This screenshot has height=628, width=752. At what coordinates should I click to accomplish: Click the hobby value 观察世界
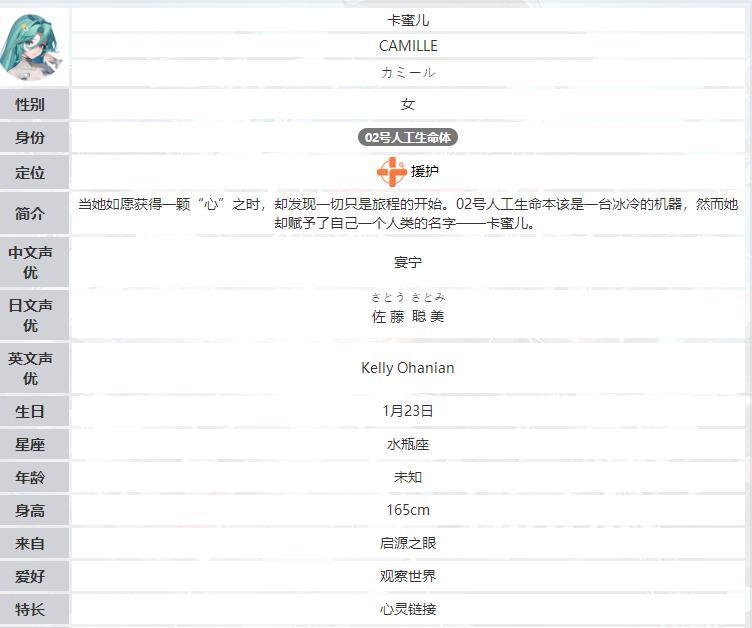click(408, 576)
